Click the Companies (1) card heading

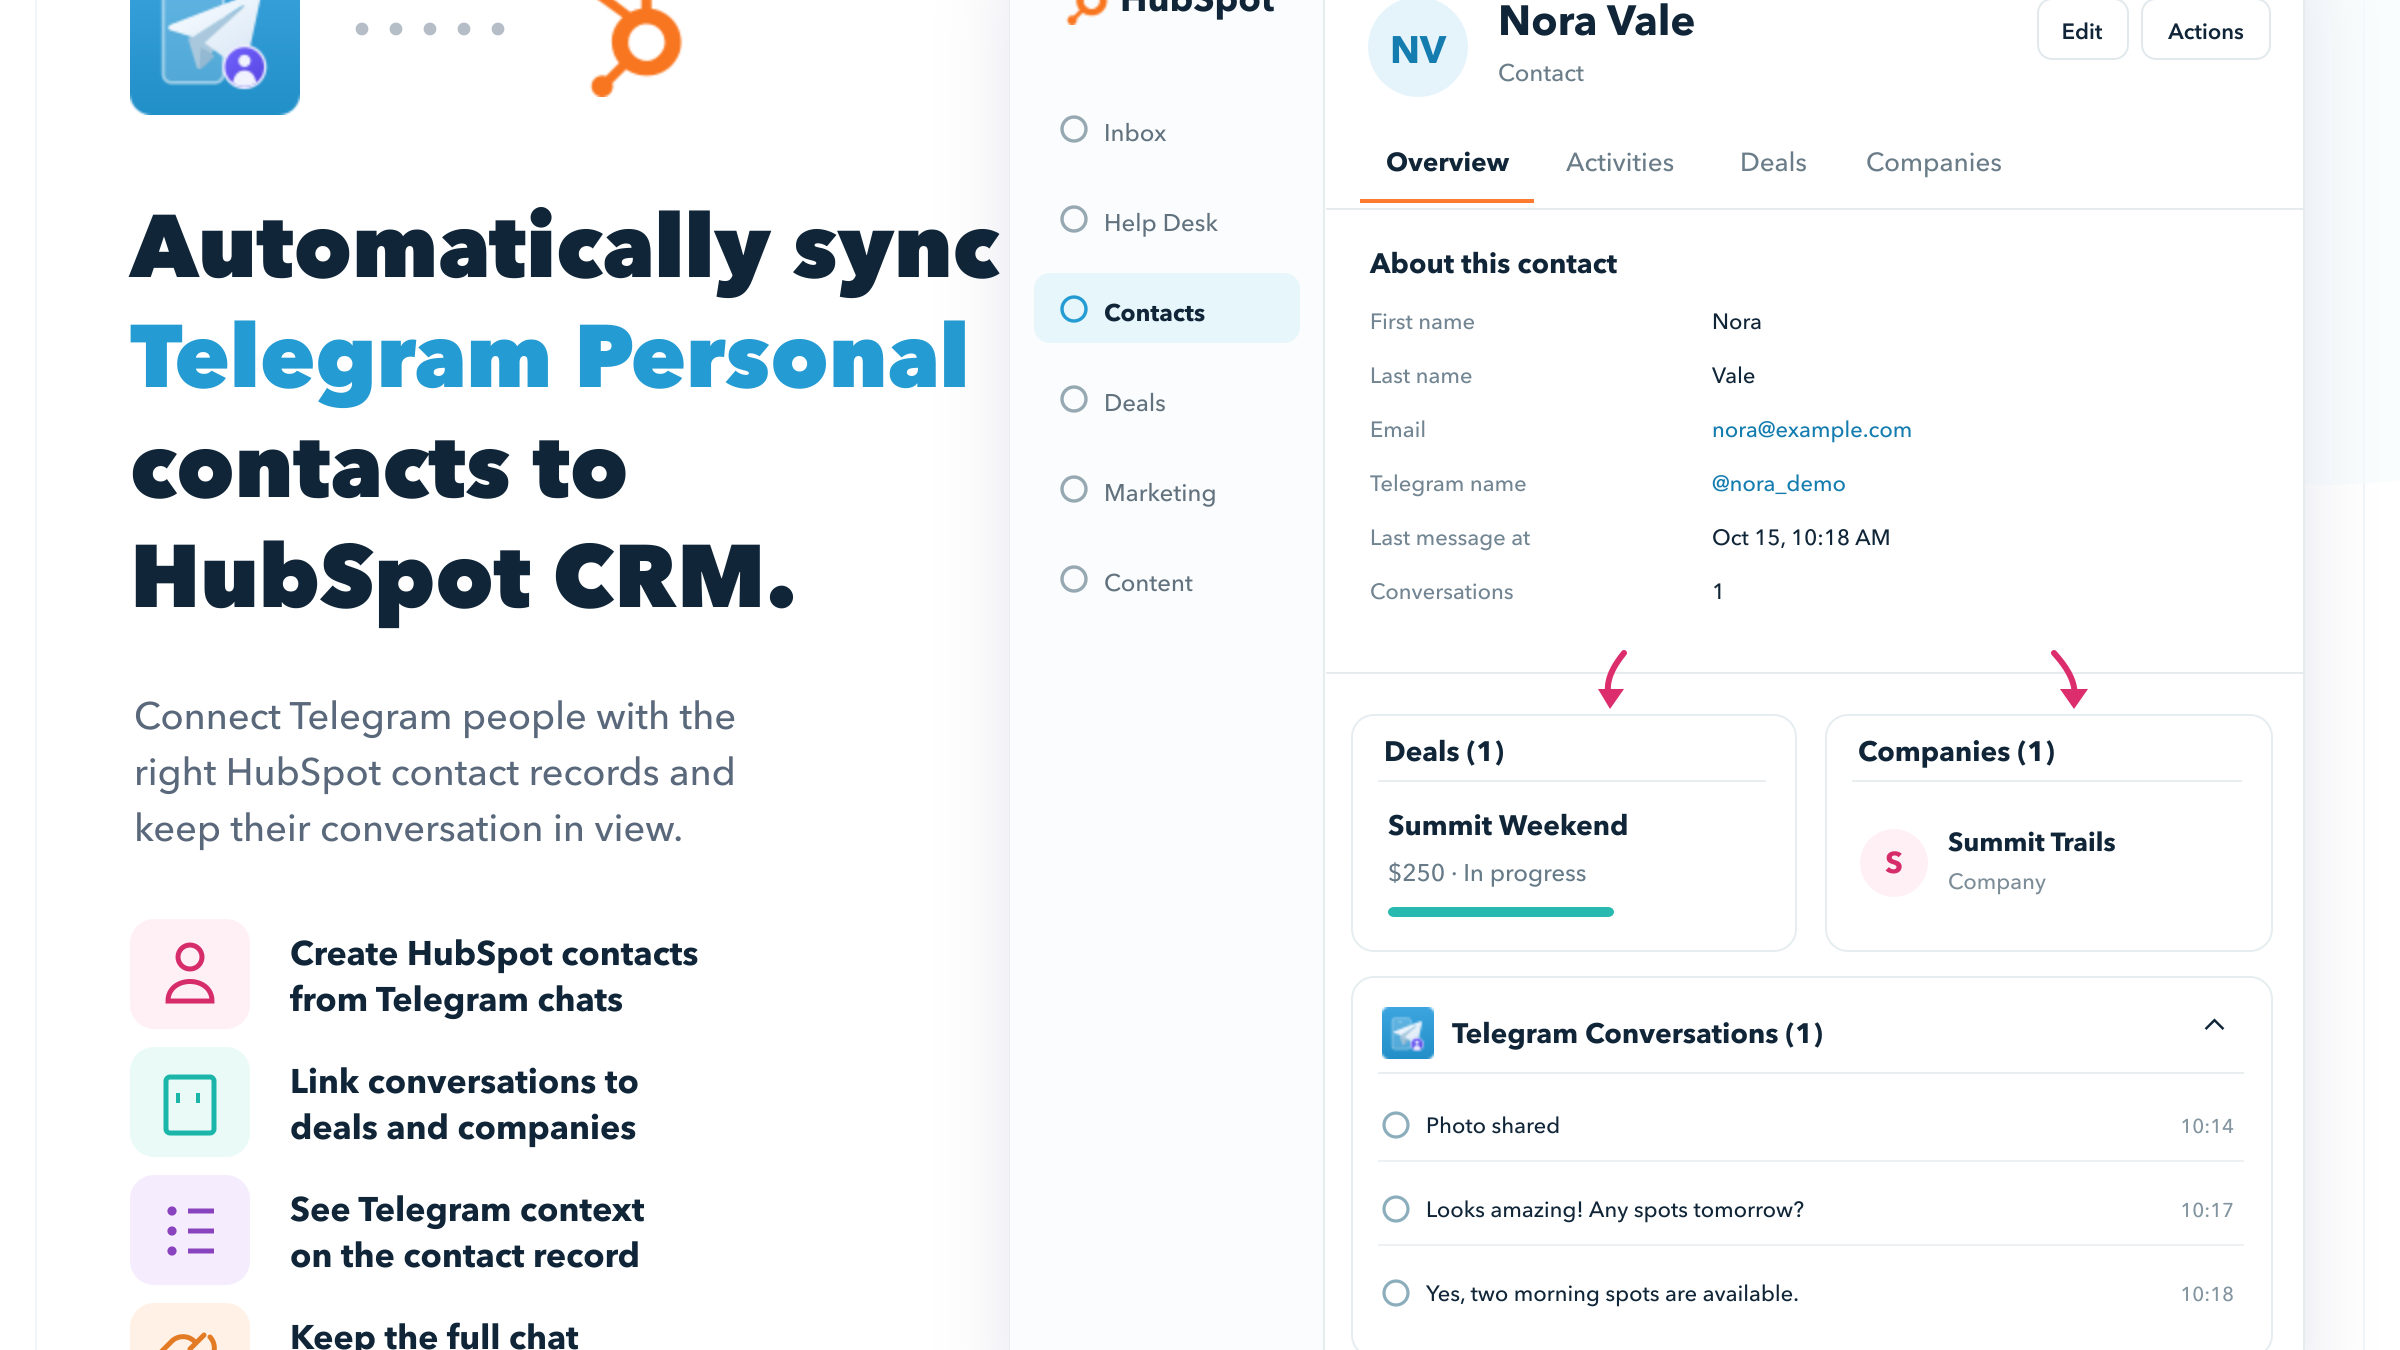pyautogui.click(x=1956, y=751)
